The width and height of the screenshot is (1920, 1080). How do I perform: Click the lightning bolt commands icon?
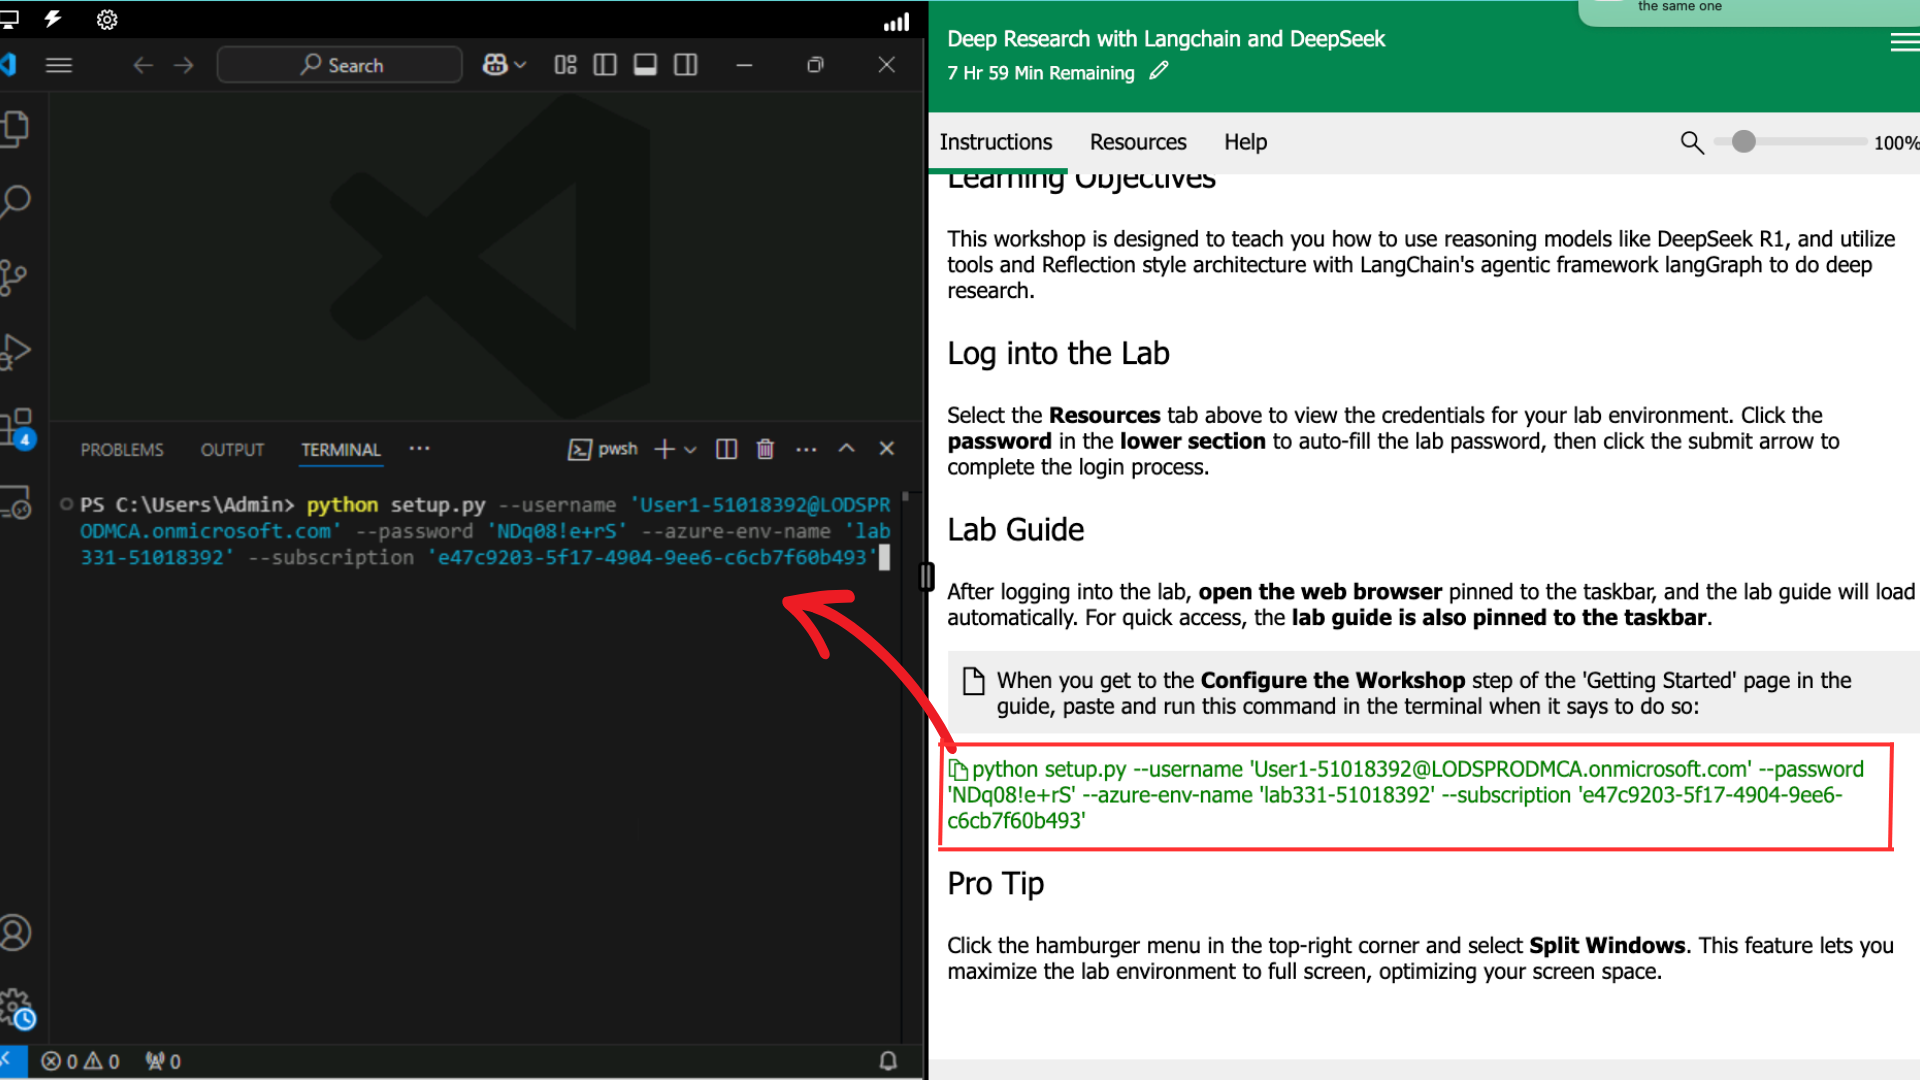coord(54,18)
